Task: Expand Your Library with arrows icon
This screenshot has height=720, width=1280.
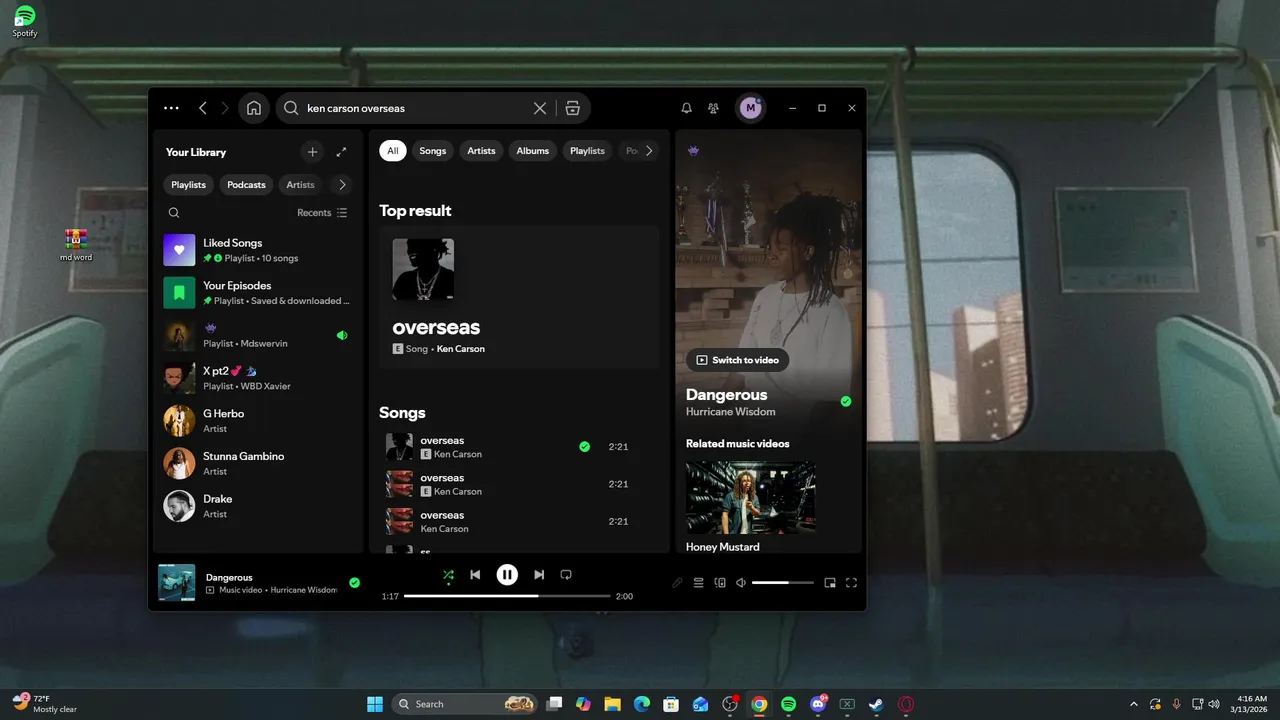Action: click(341, 152)
